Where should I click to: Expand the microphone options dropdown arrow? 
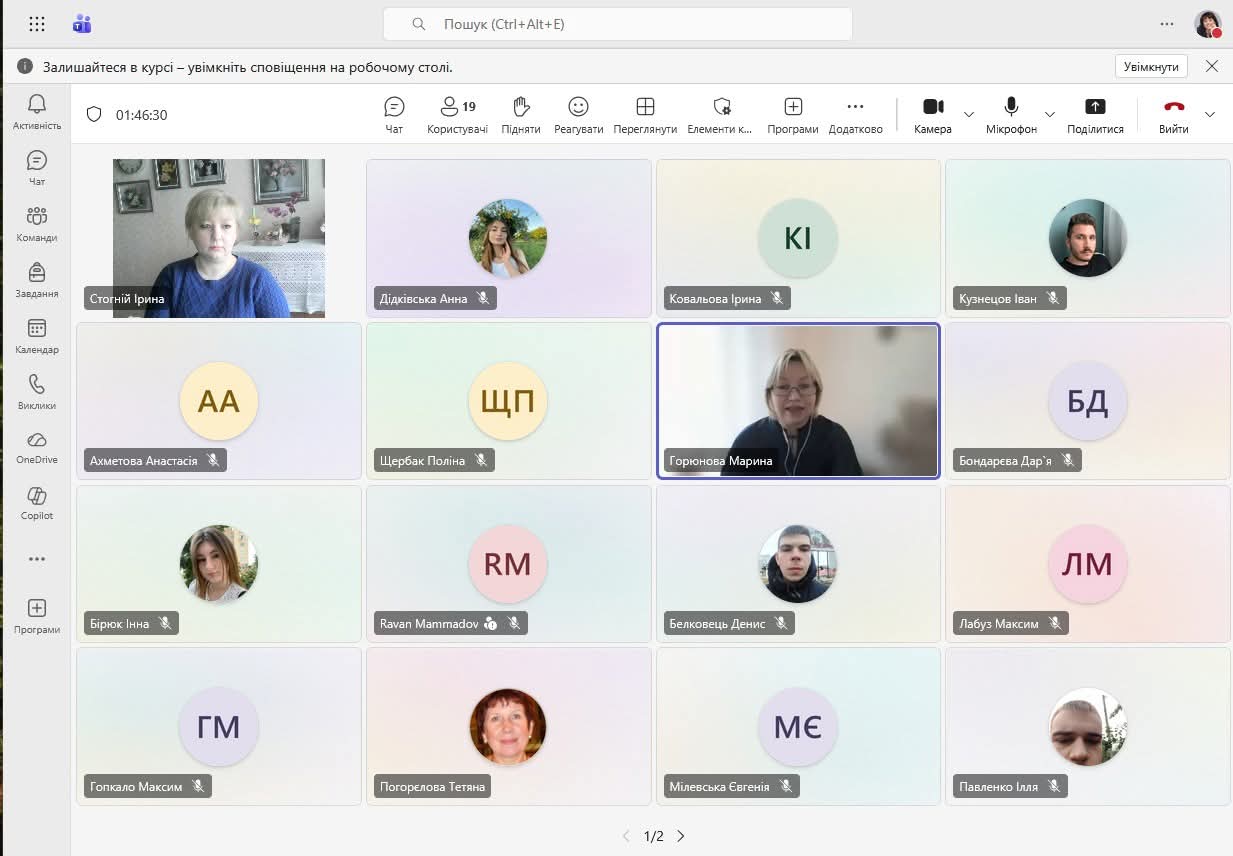click(1049, 114)
